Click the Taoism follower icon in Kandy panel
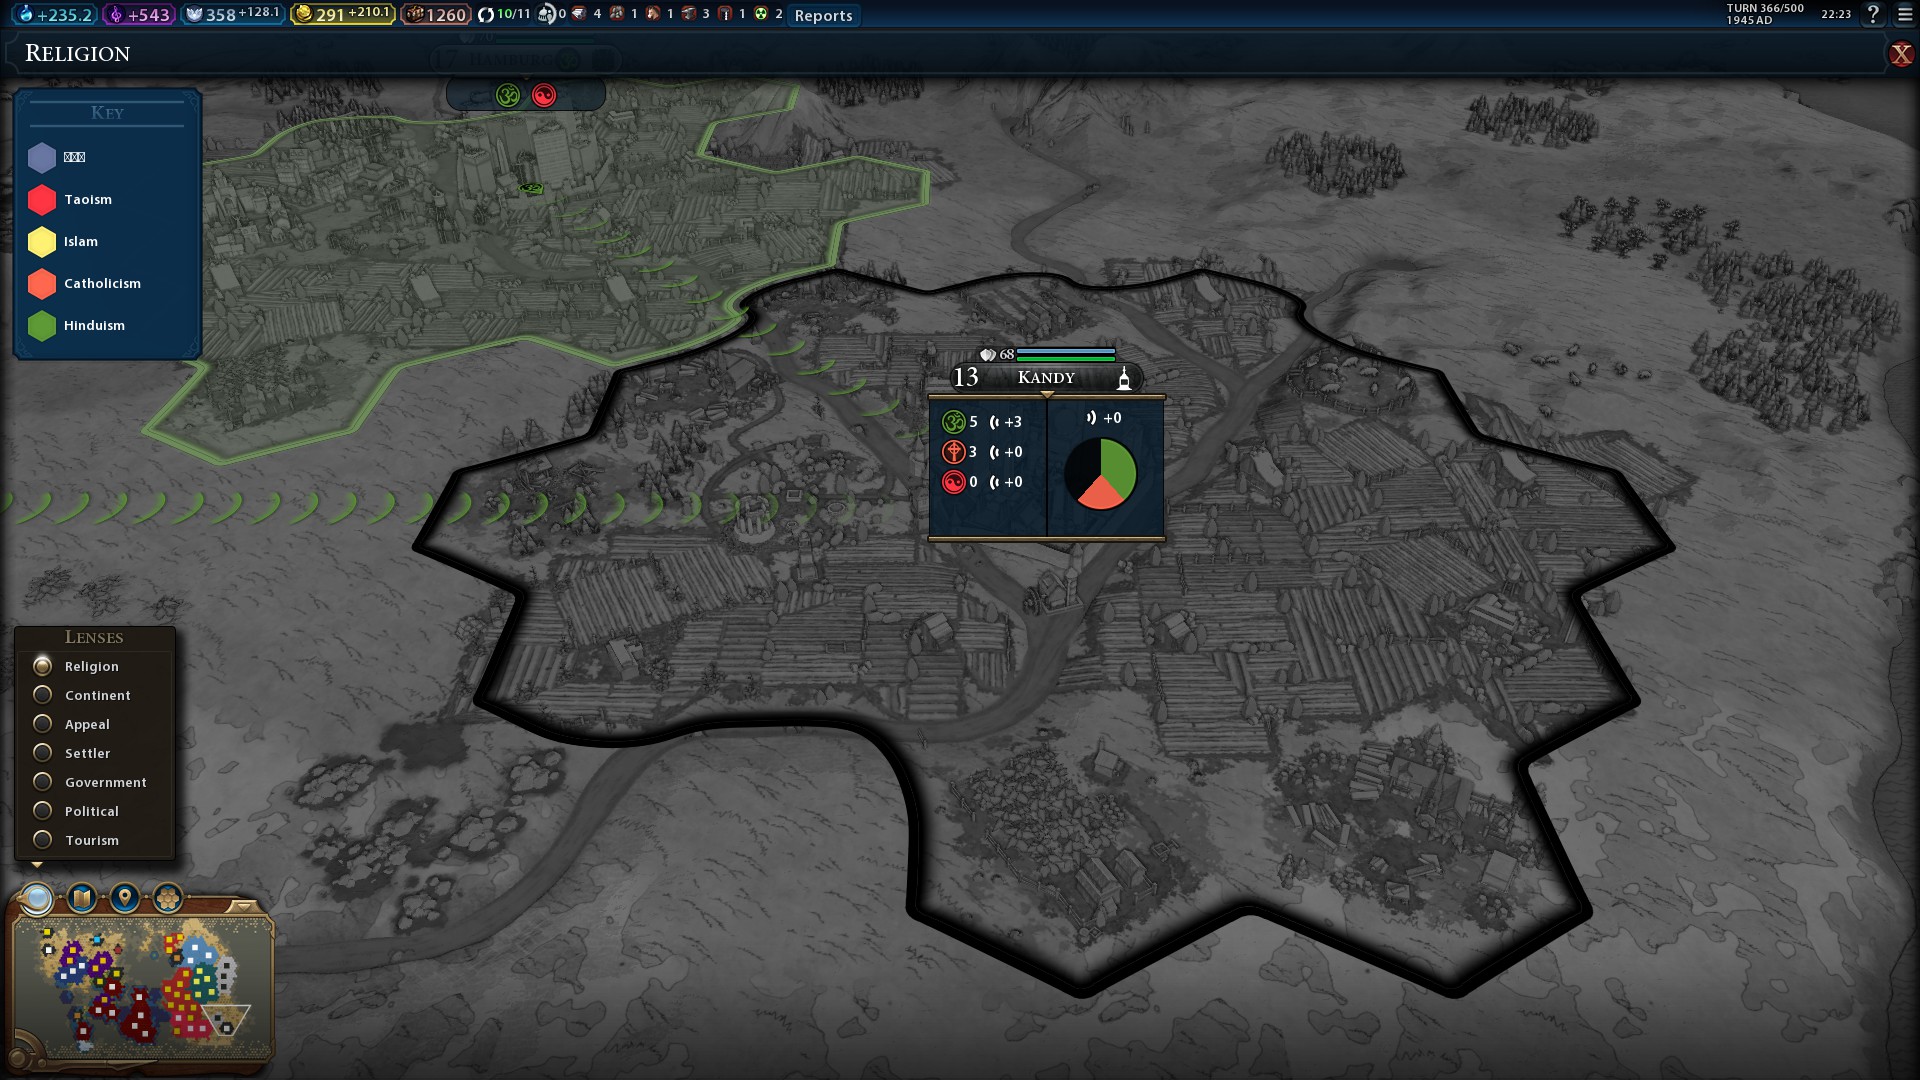Viewport: 1920px width, 1080px height. (953, 482)
